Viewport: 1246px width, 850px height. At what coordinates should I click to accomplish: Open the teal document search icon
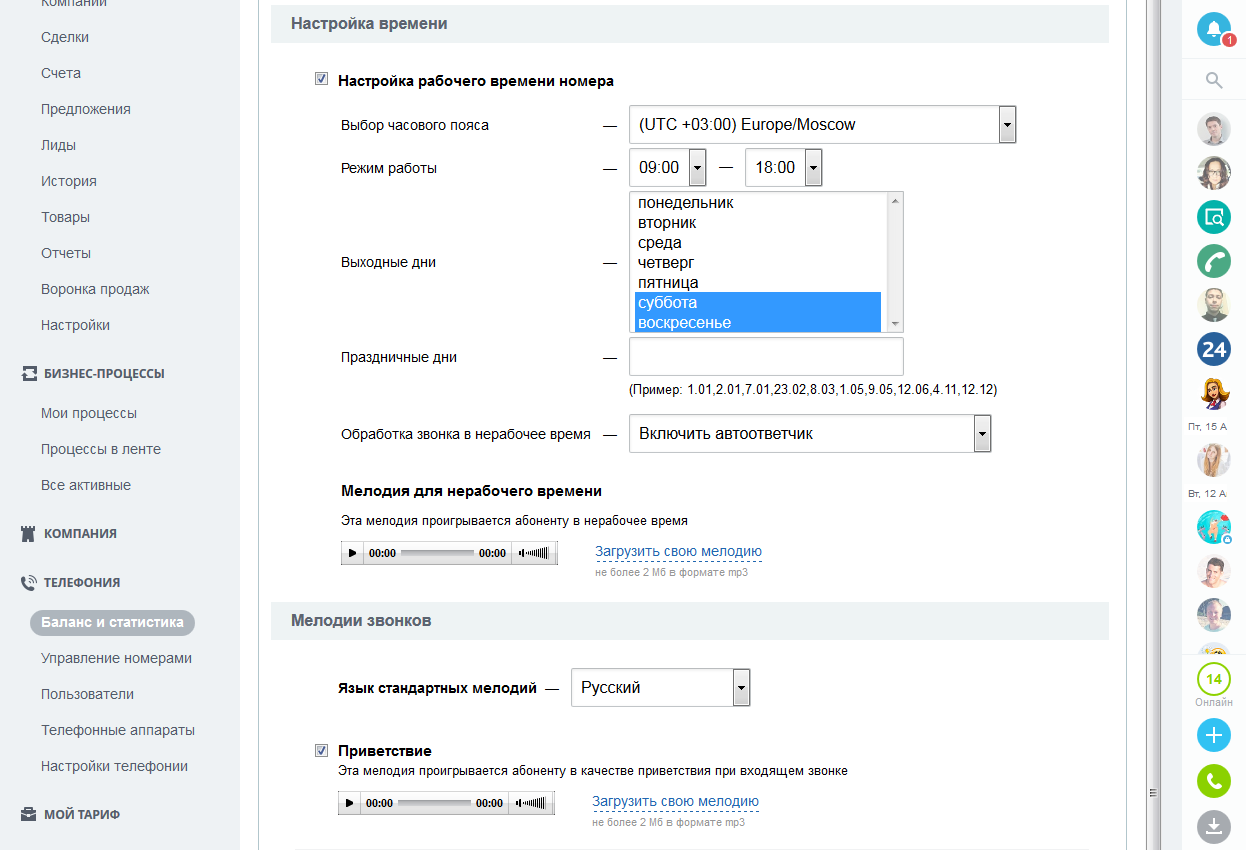[x=1214, y=217]
